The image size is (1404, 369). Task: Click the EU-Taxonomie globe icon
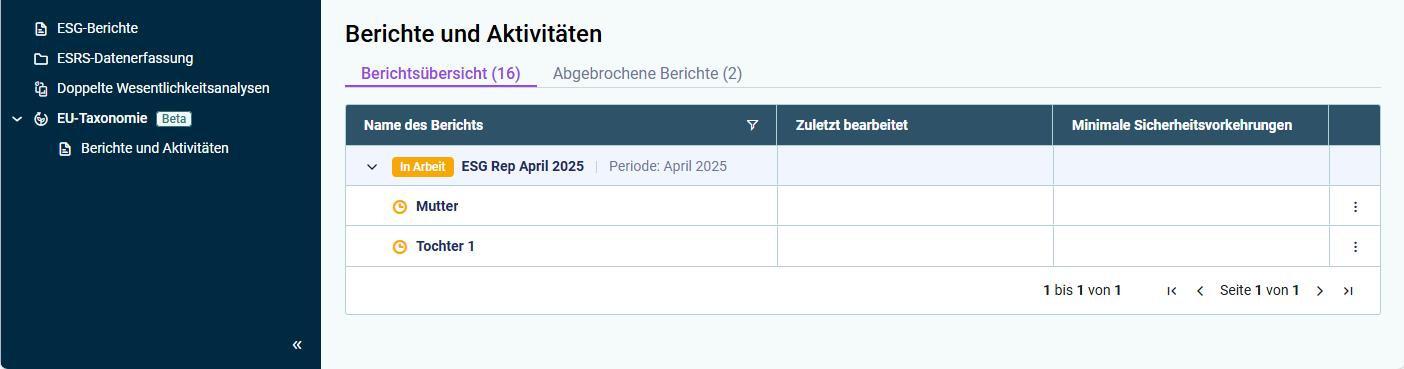pyautogui.click(x=41, y=119)
